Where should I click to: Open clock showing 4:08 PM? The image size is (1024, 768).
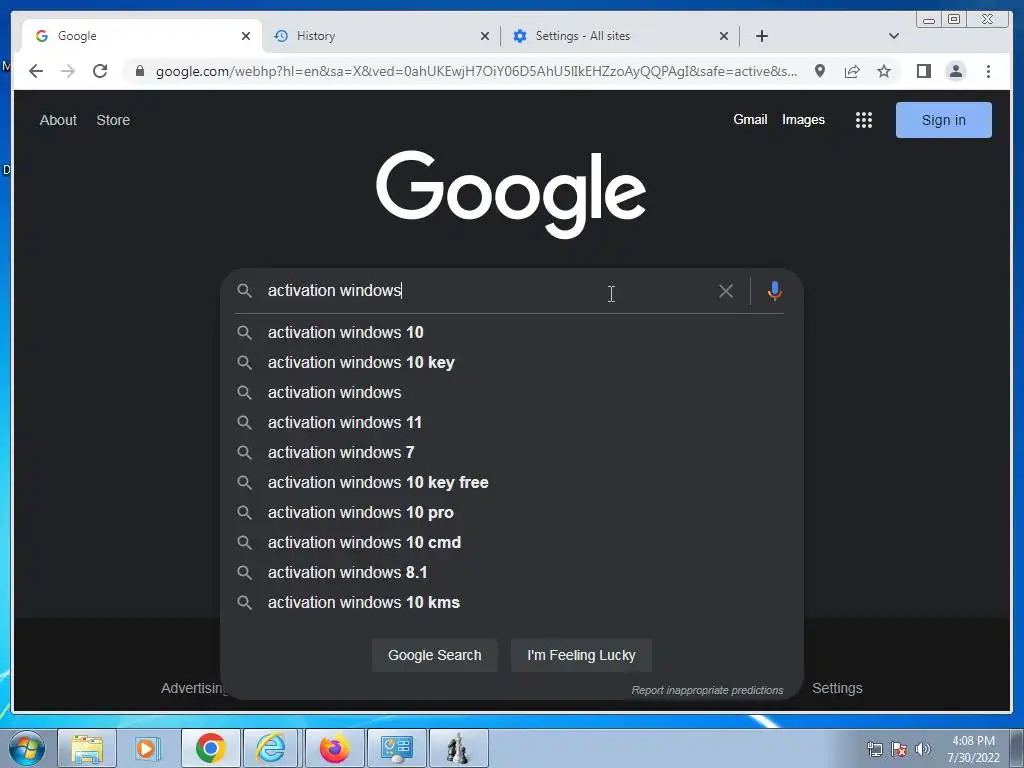(x=973, y=749)
